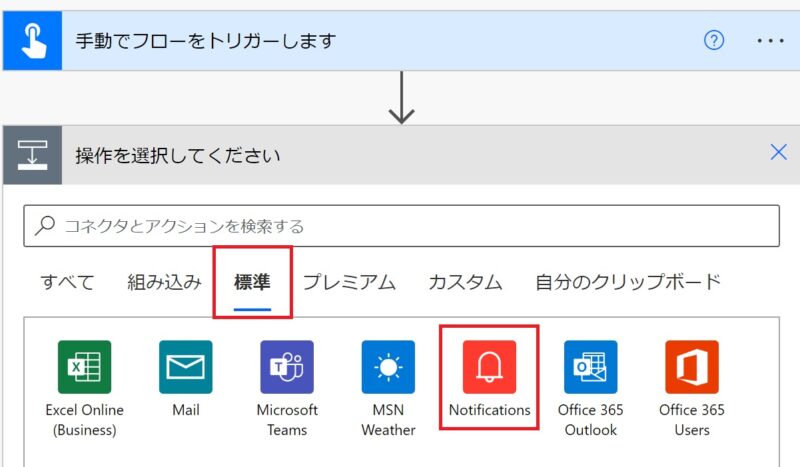Select the MSN Weather connector icon
This screenshot has height=467, width=800.
click(x=388, y=367)
